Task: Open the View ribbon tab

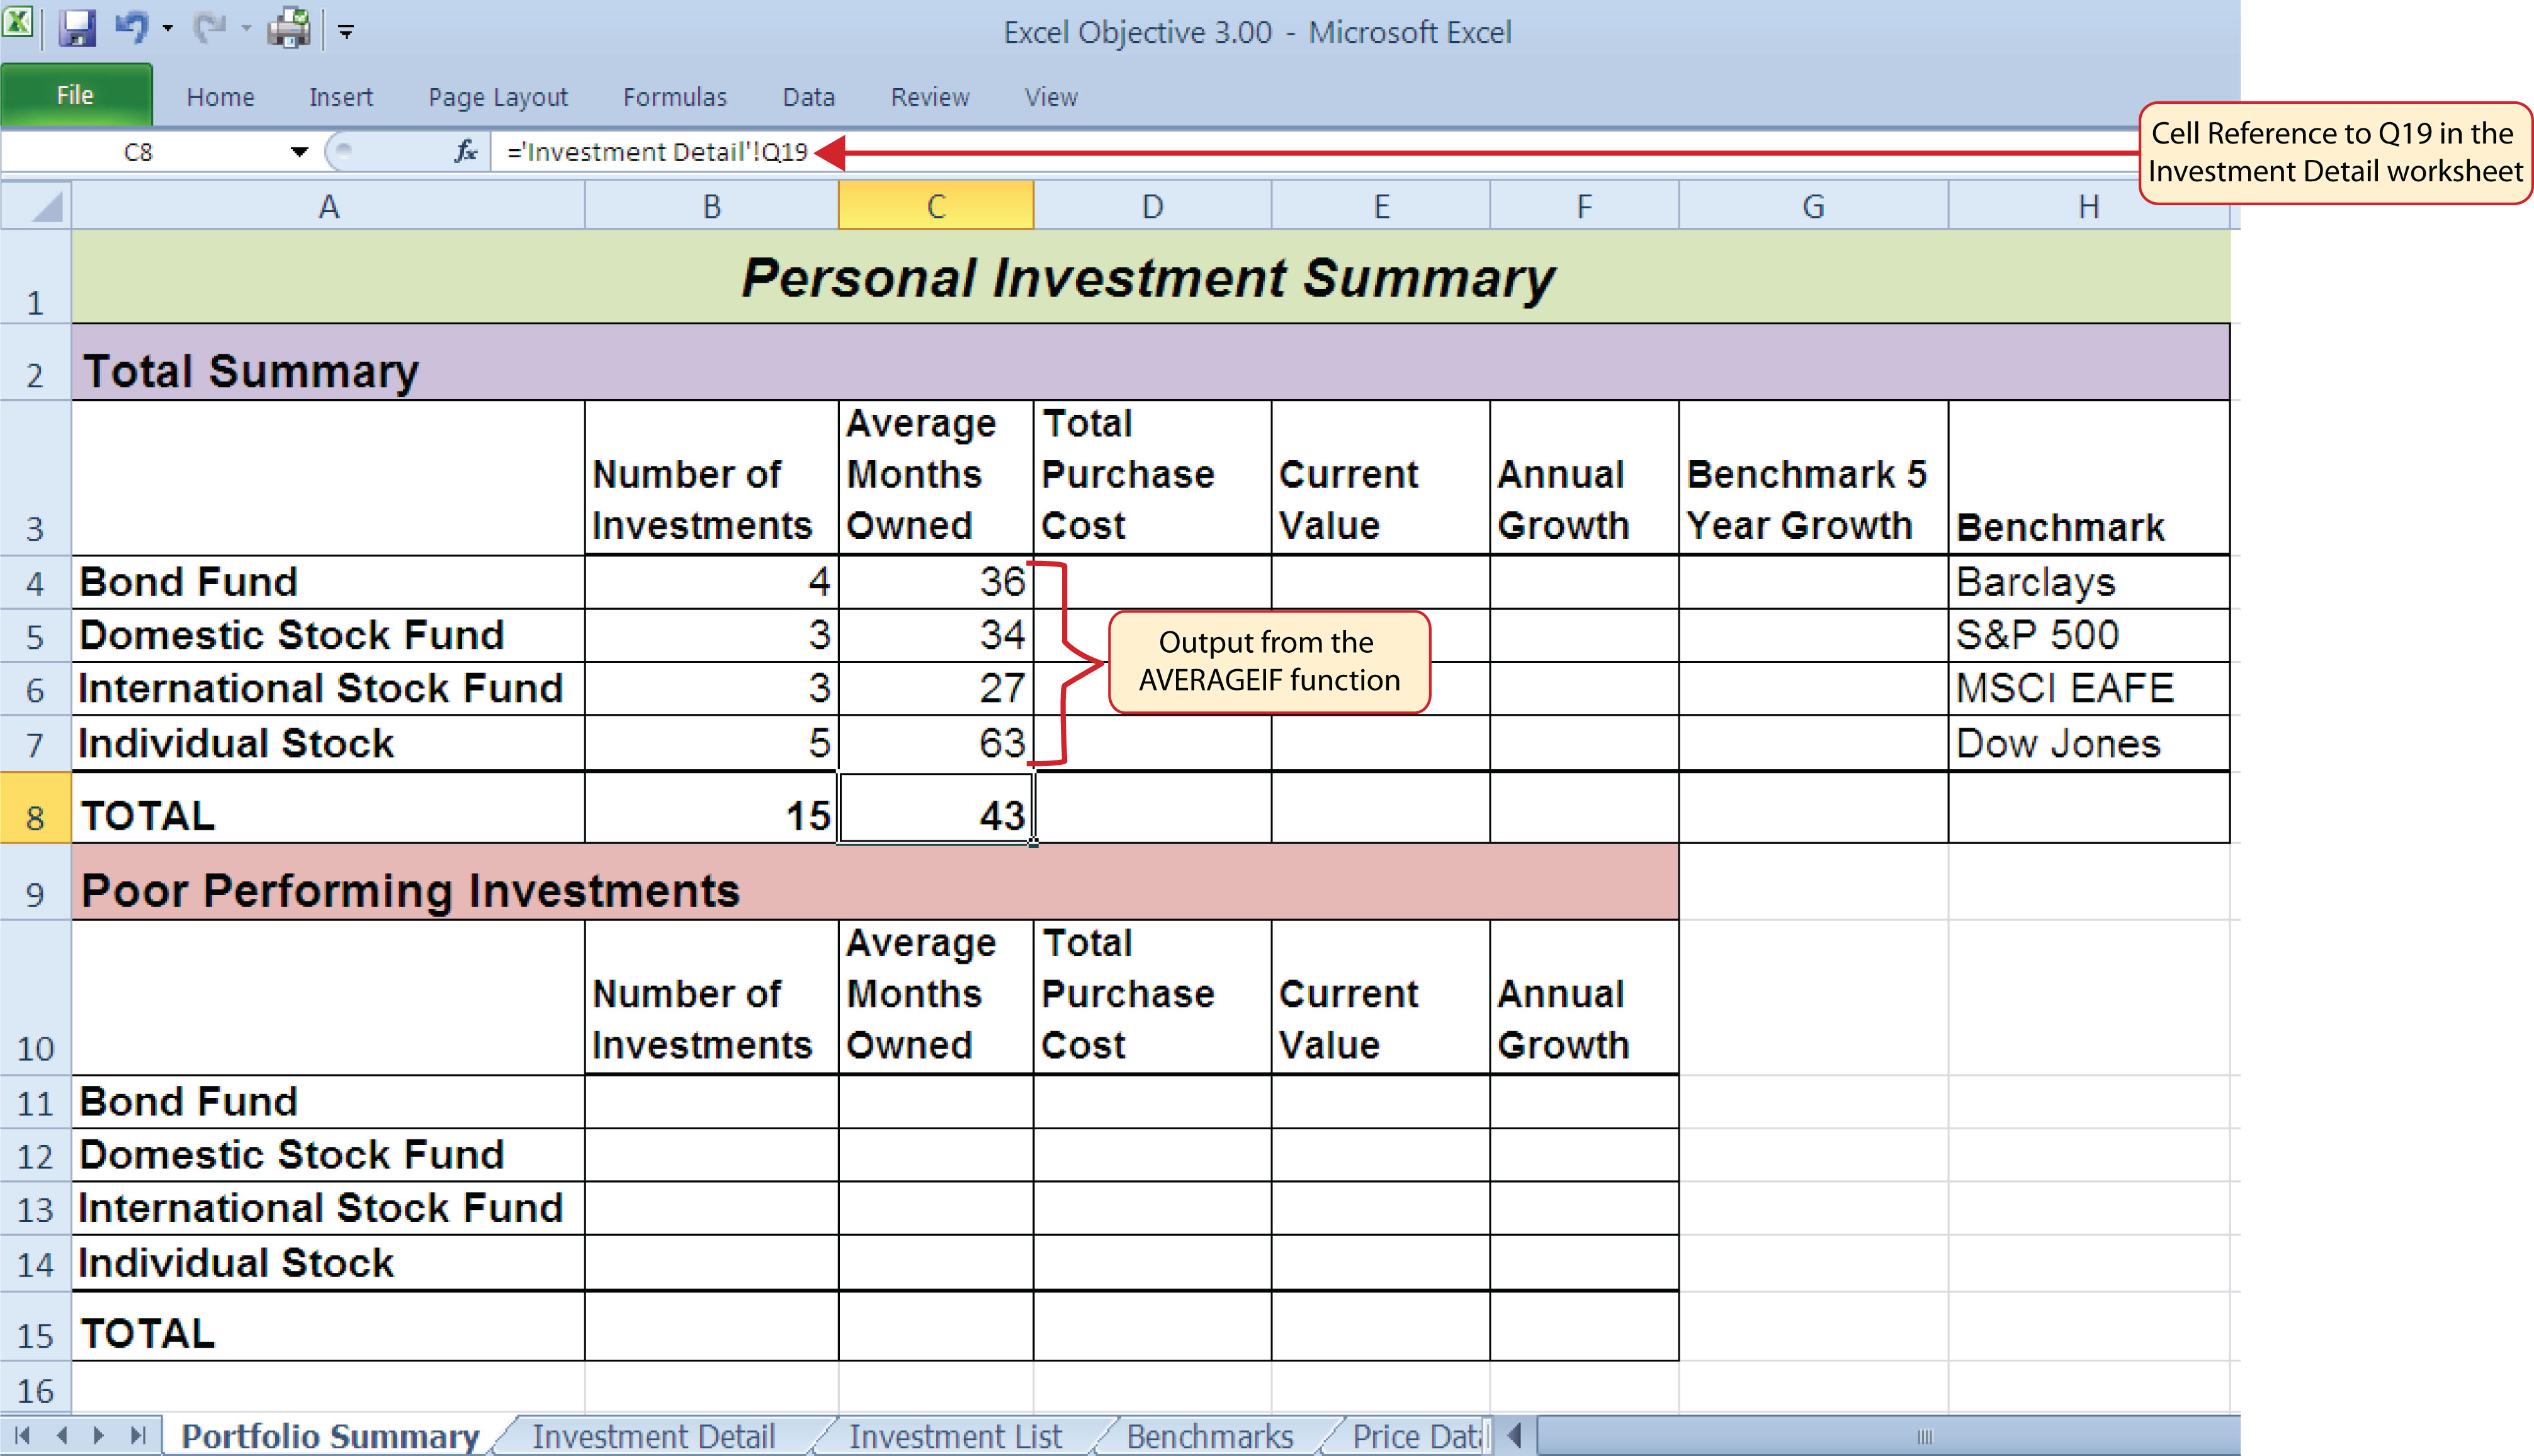Action: tap(1050, 97)
